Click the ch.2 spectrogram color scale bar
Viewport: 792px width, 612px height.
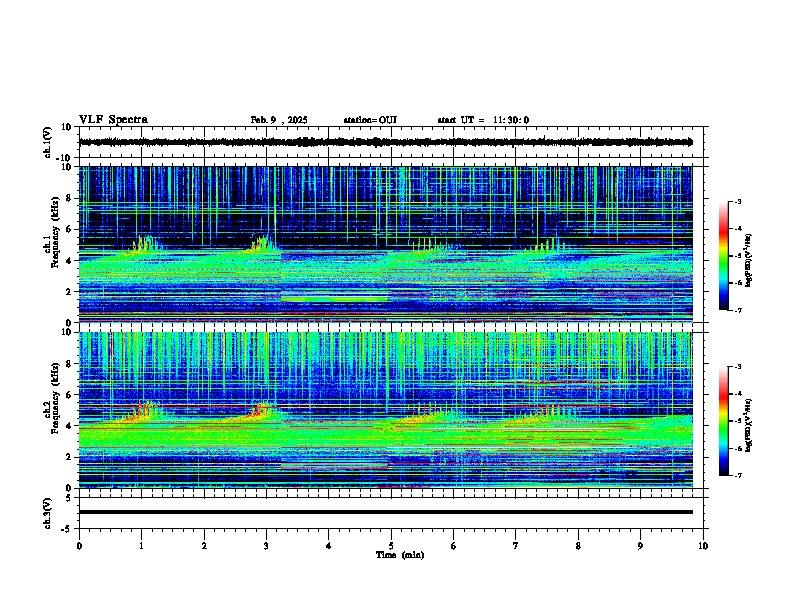724,421
